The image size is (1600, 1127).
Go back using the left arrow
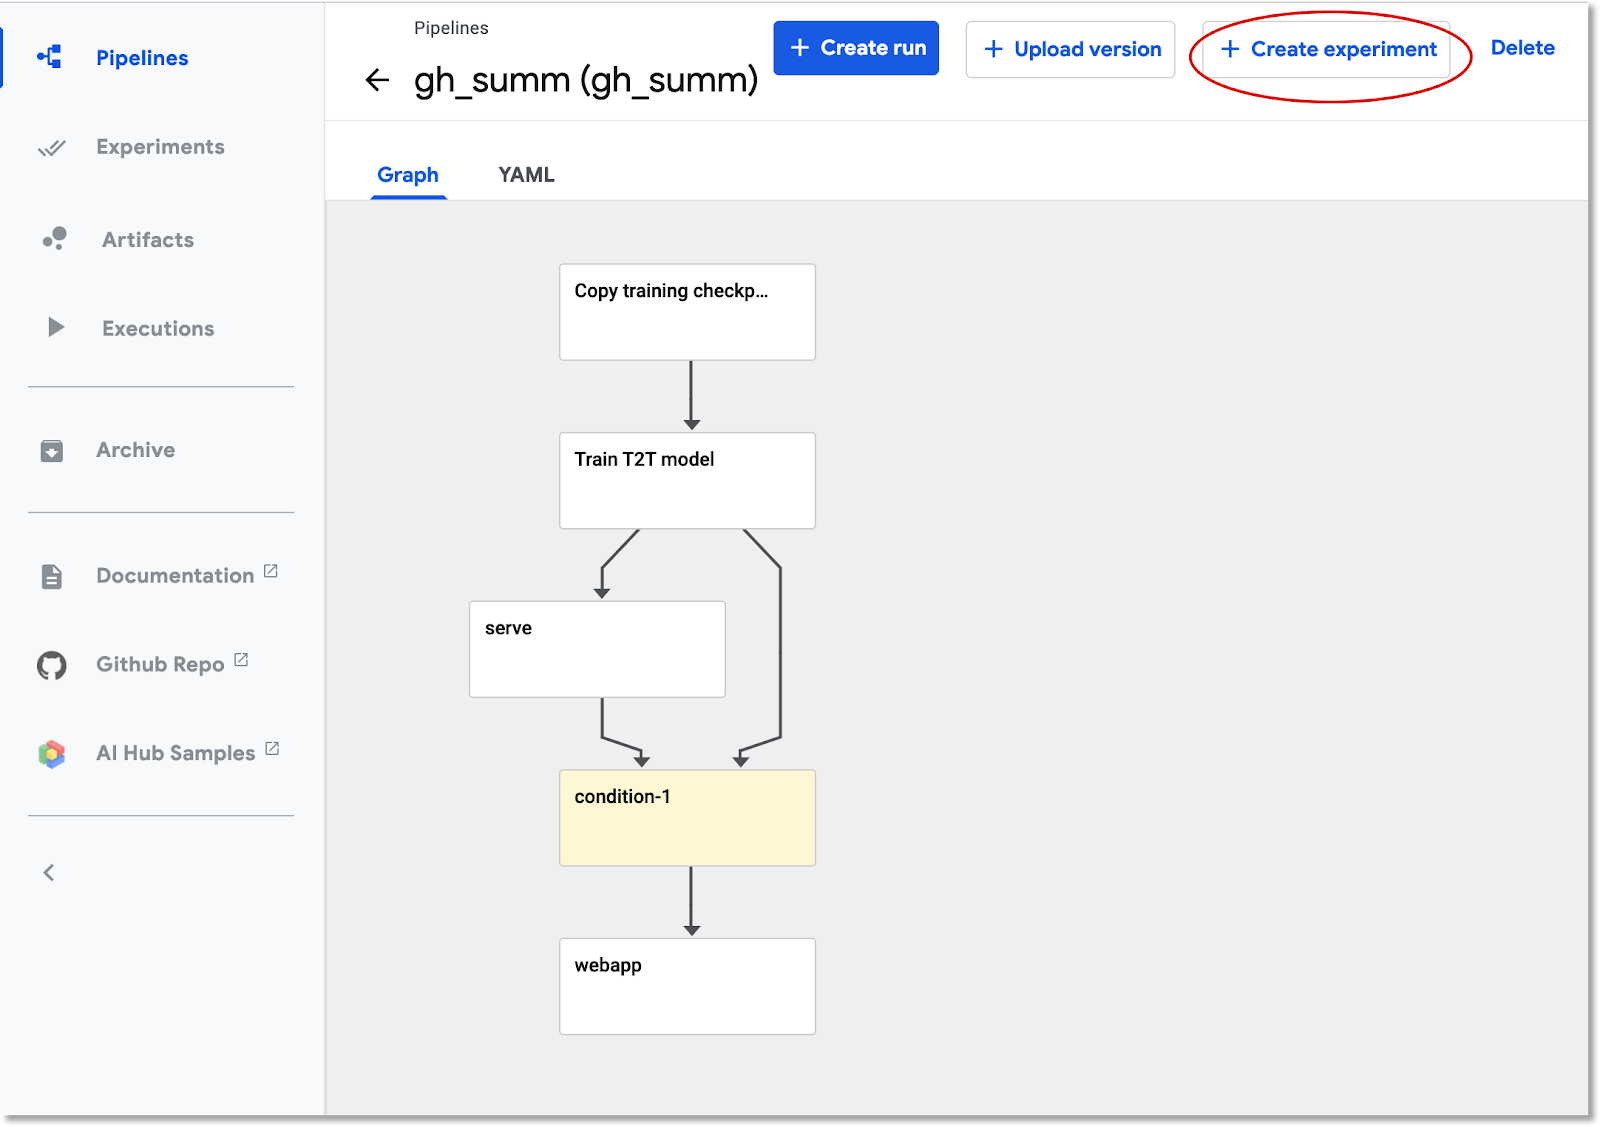pyautogui.click(x=377, y=80)
